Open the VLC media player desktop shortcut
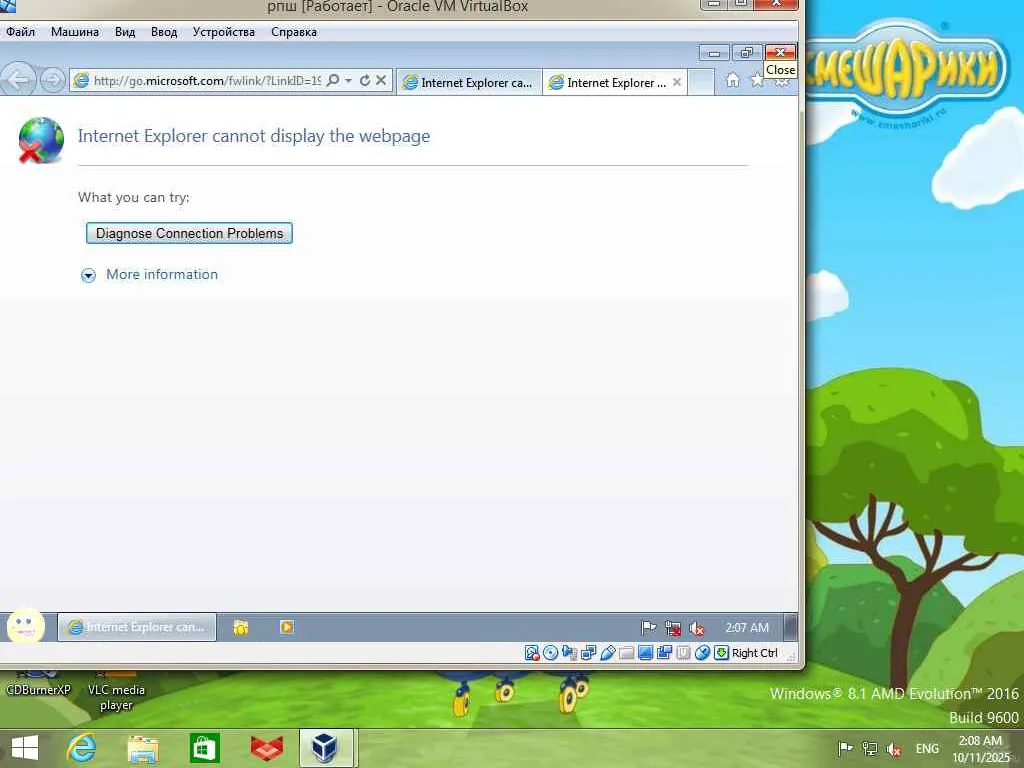 point(116,692)
